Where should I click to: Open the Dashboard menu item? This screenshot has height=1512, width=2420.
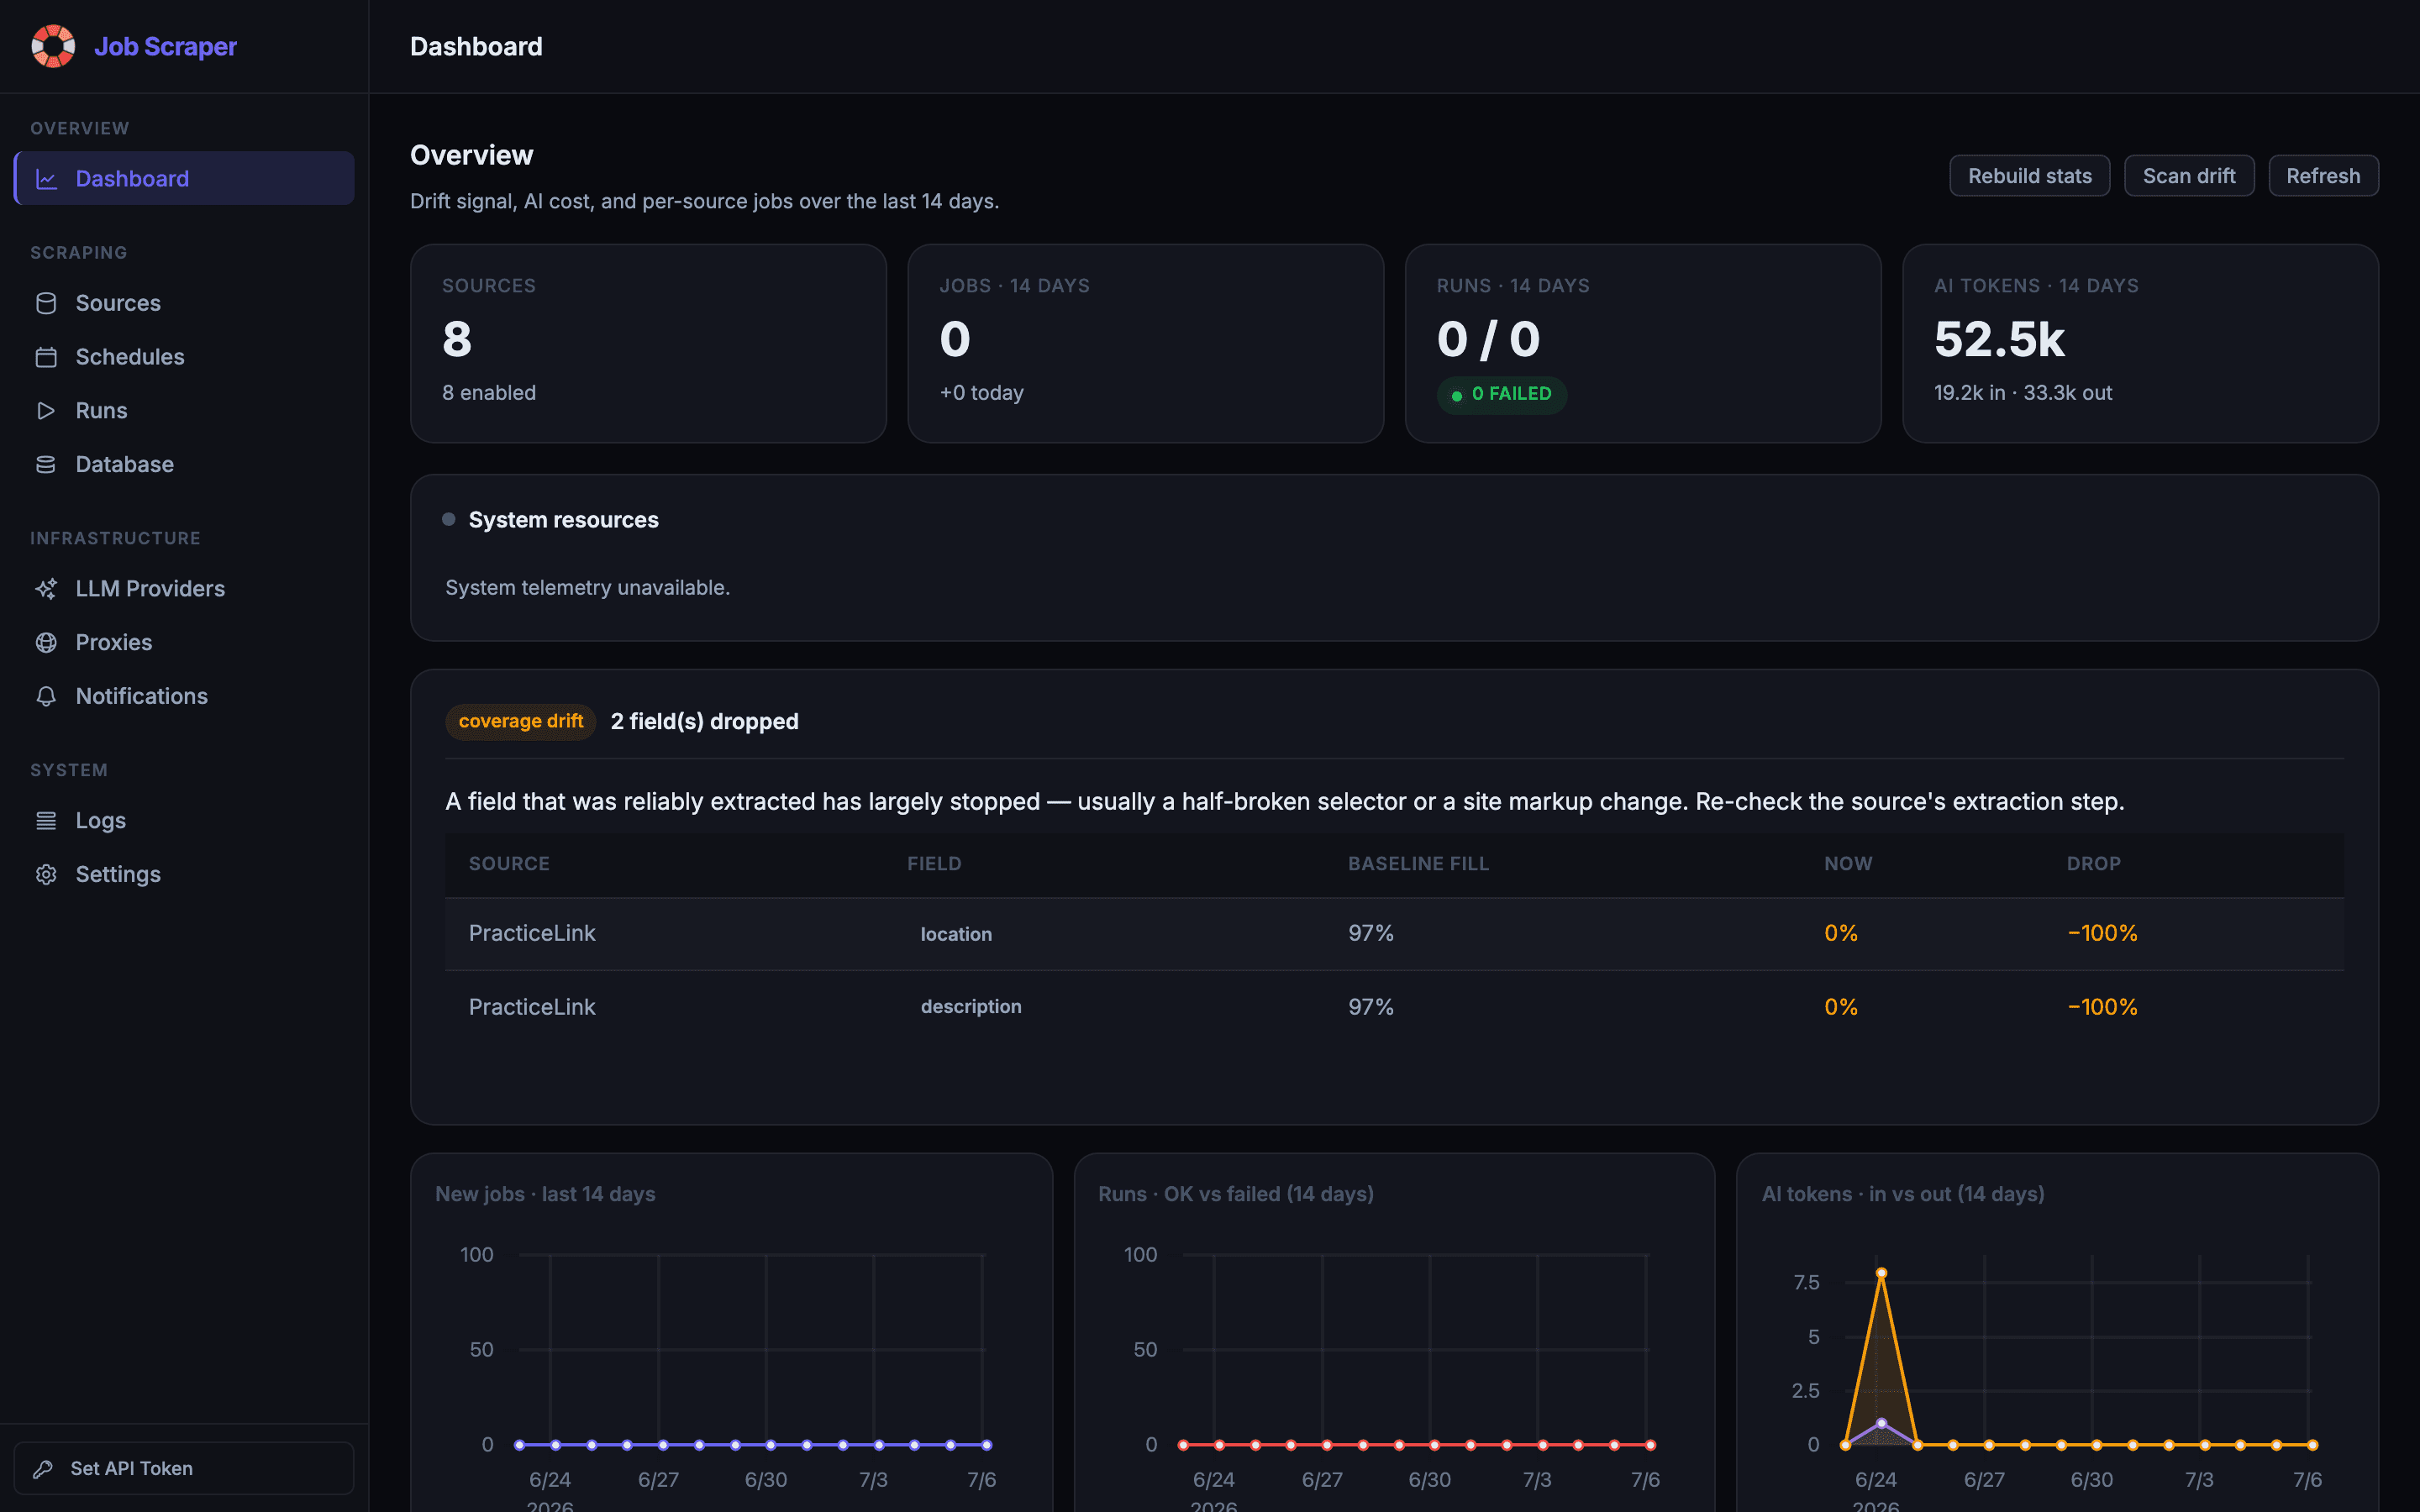point(184,178)
